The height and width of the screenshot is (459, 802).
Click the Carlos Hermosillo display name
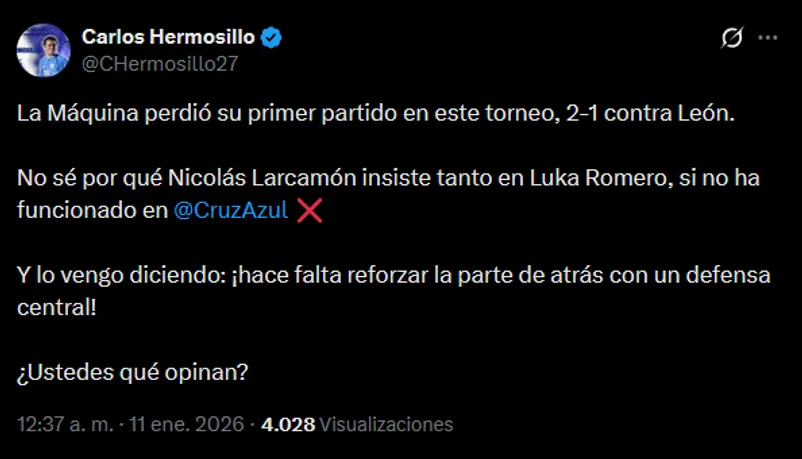coord(167,38)
